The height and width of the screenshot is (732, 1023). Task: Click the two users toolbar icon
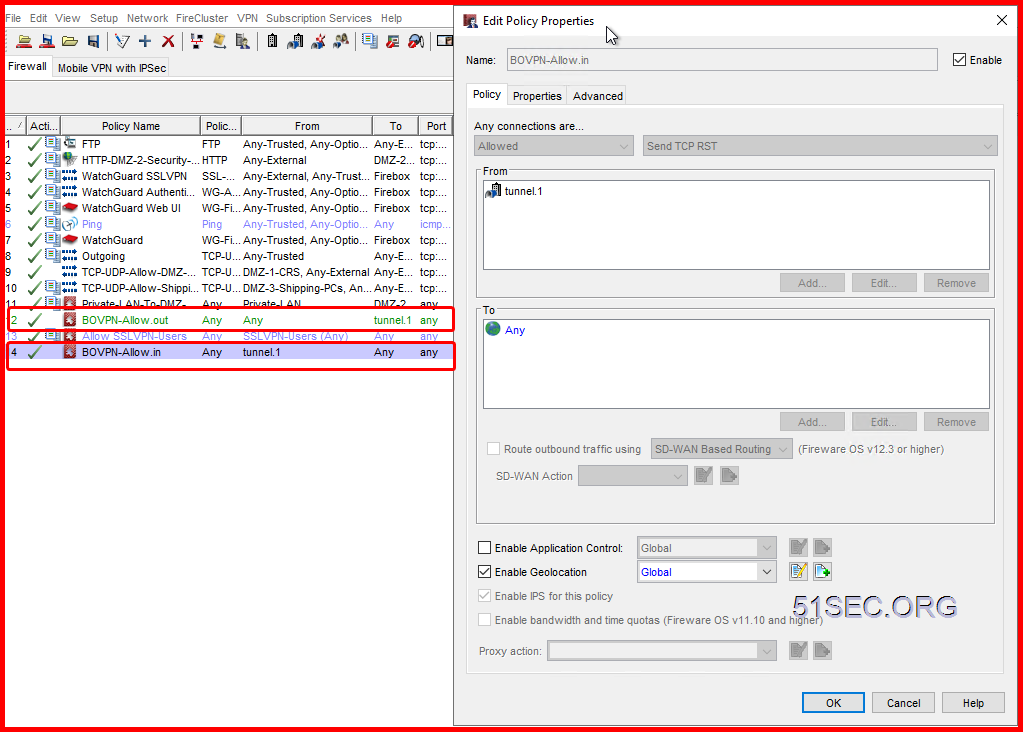coord(341,41)
